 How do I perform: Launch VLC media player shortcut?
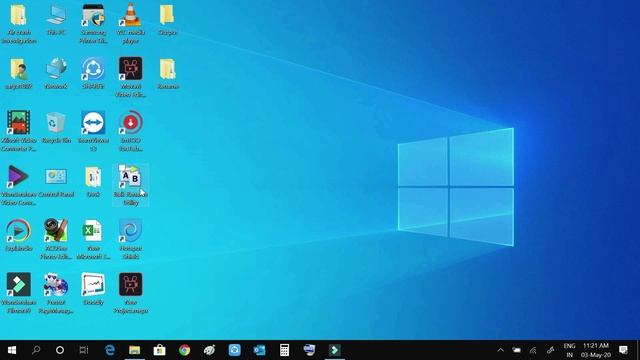point(131,24)
